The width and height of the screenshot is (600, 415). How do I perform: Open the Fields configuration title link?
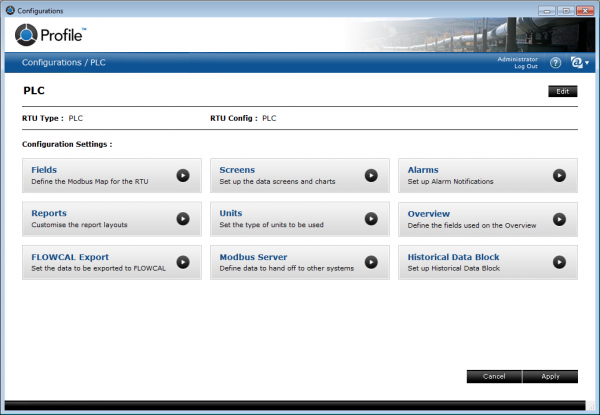coord(44,170)
